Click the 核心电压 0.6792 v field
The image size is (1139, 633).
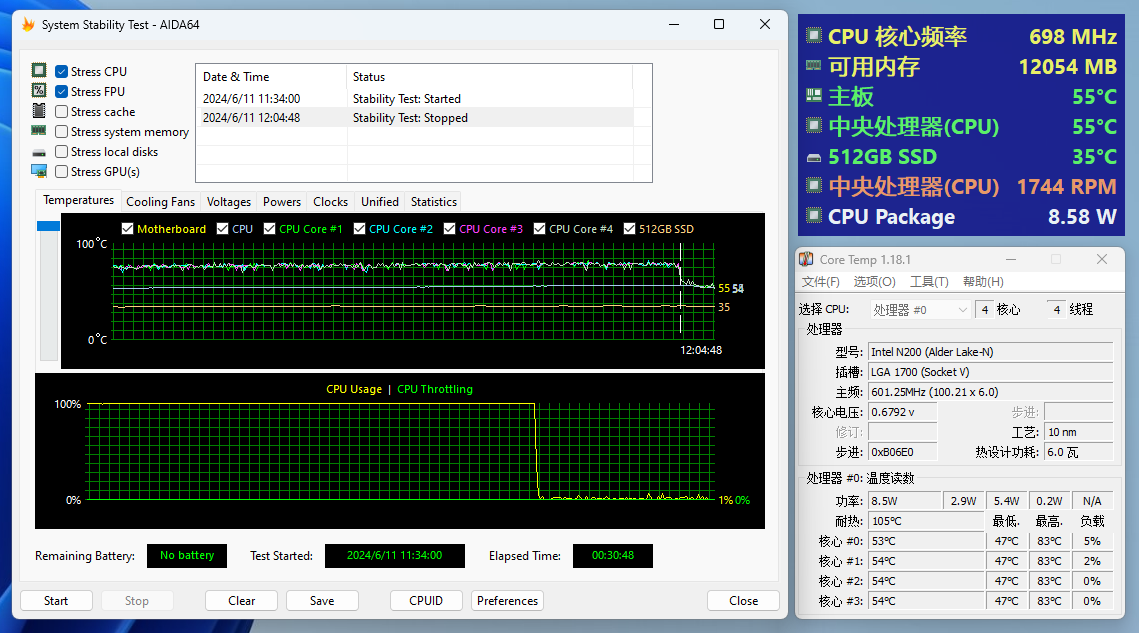pyautogui.click(x=903, y=412)
